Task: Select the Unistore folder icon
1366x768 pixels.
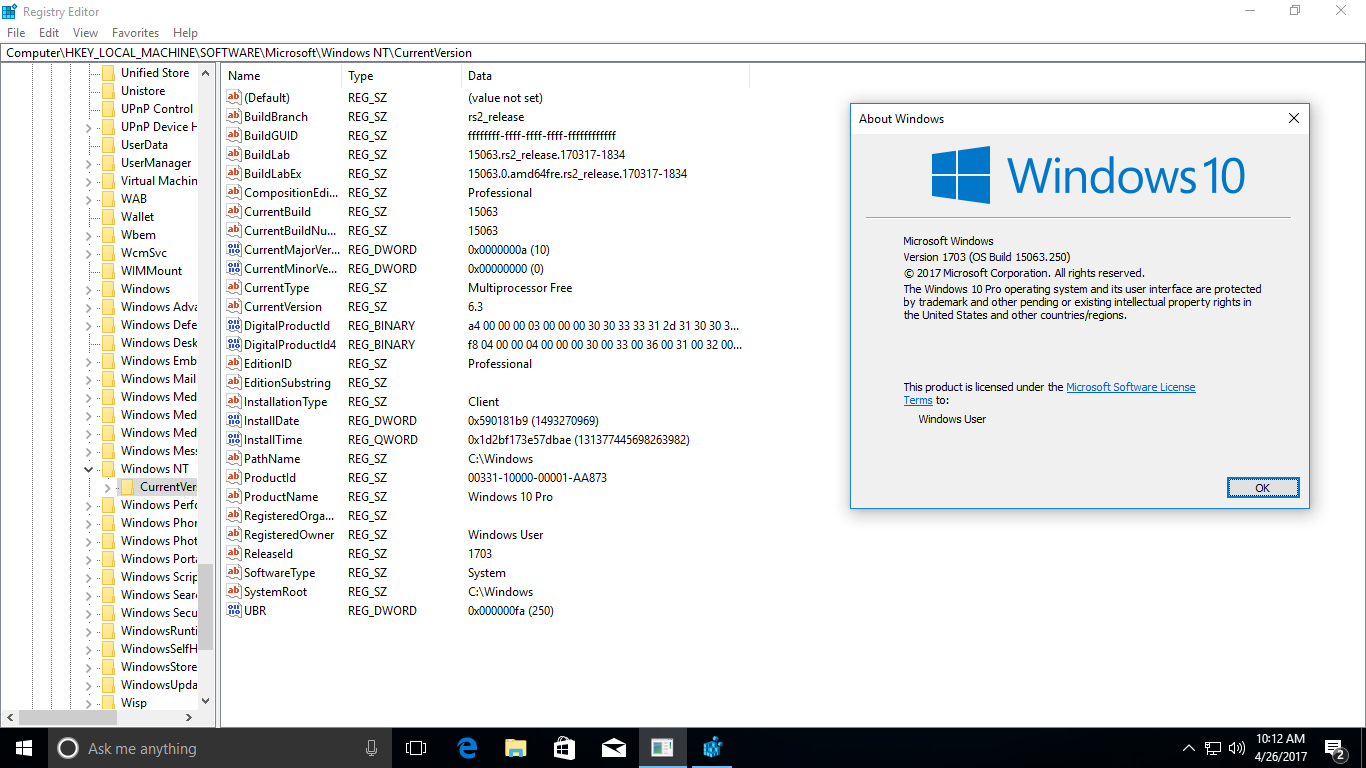Action: 108,91
